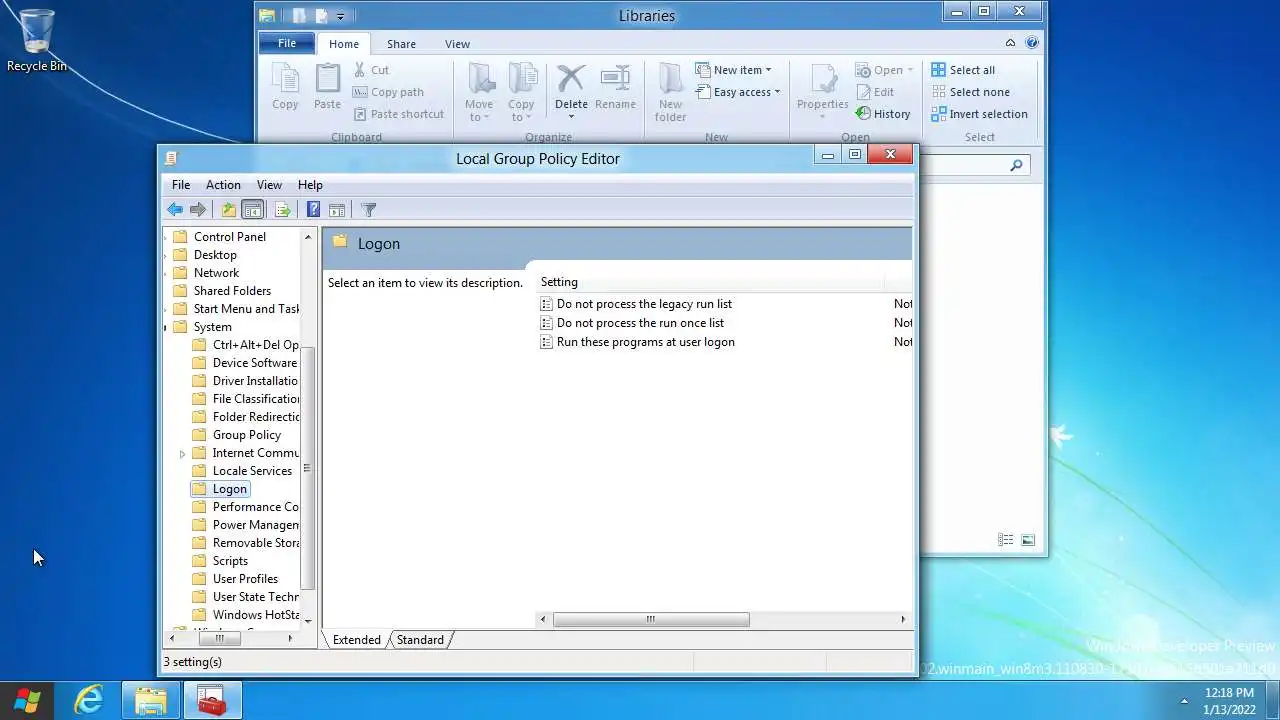Switch Libraries to details view icon
The image size is (1280, 720).
(x=1006, y=540)
